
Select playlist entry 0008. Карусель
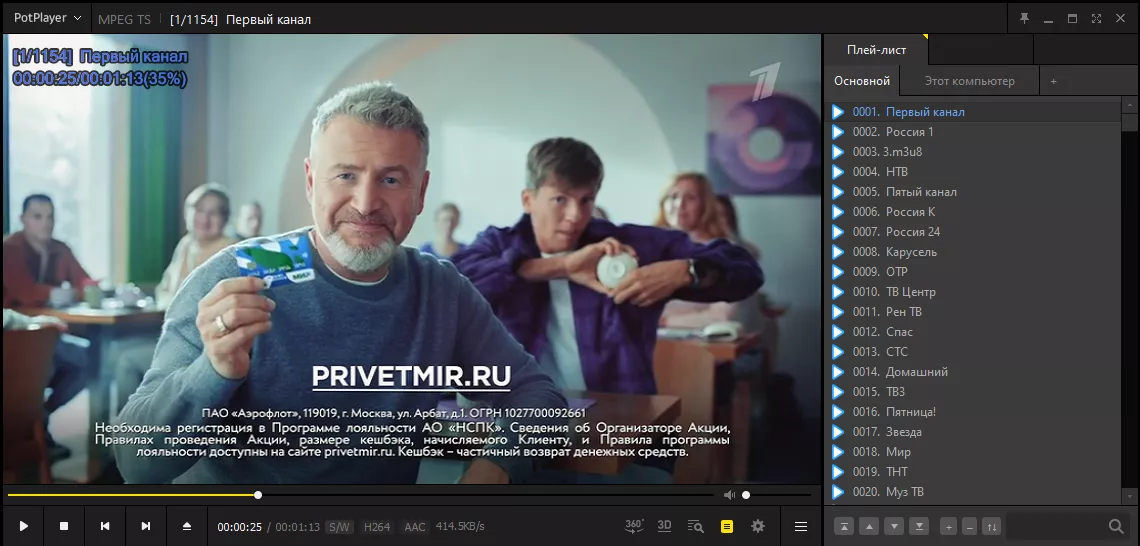[974, 252]
